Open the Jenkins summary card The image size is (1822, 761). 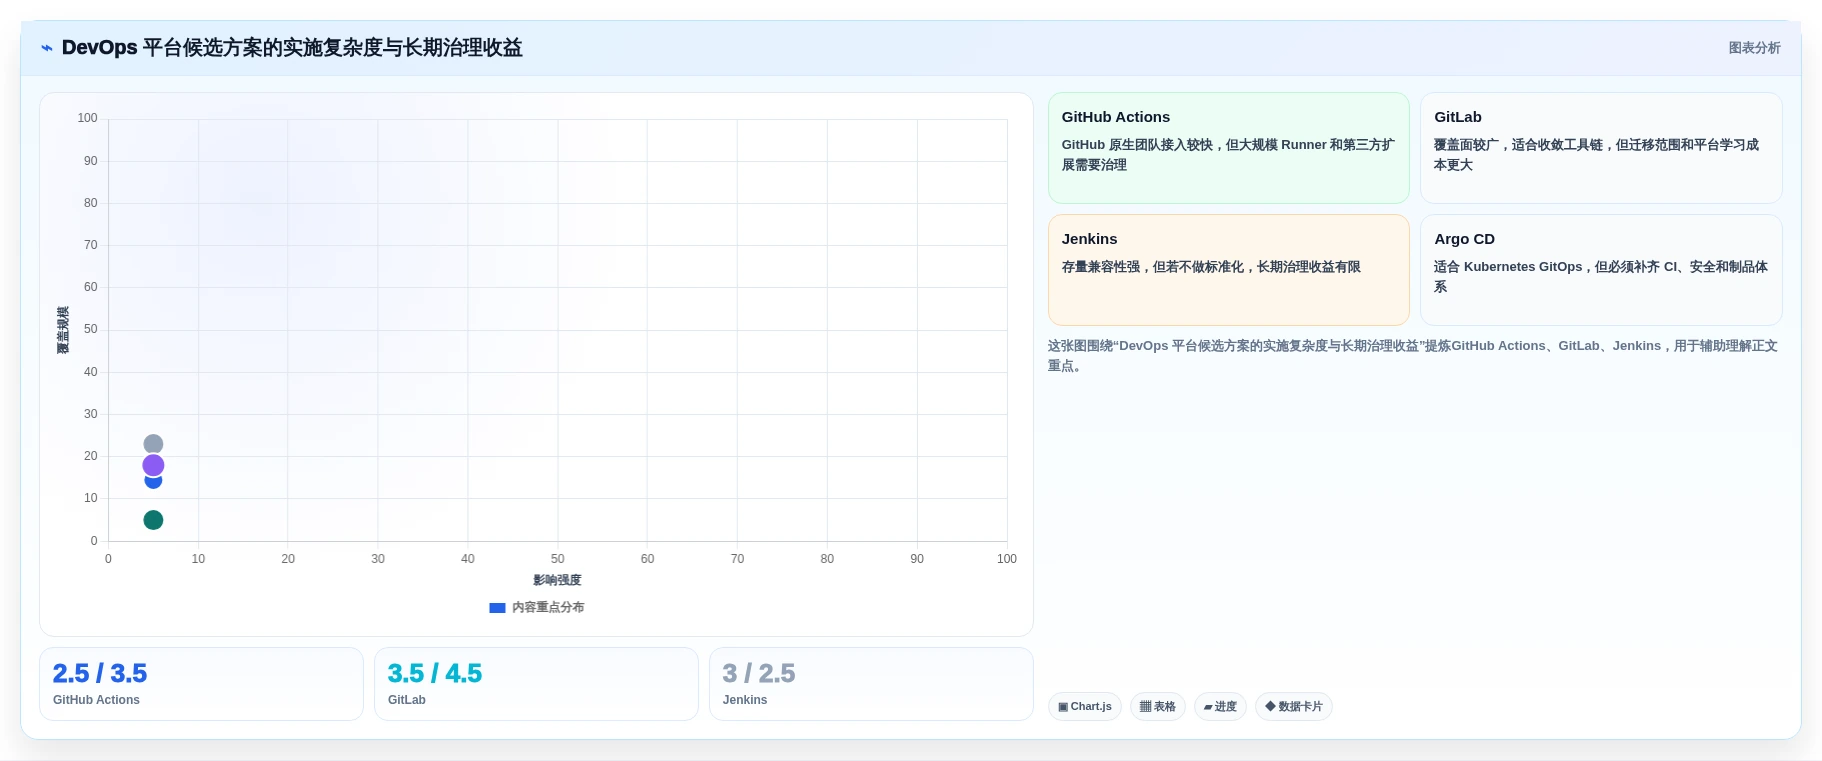[1228, 270]
